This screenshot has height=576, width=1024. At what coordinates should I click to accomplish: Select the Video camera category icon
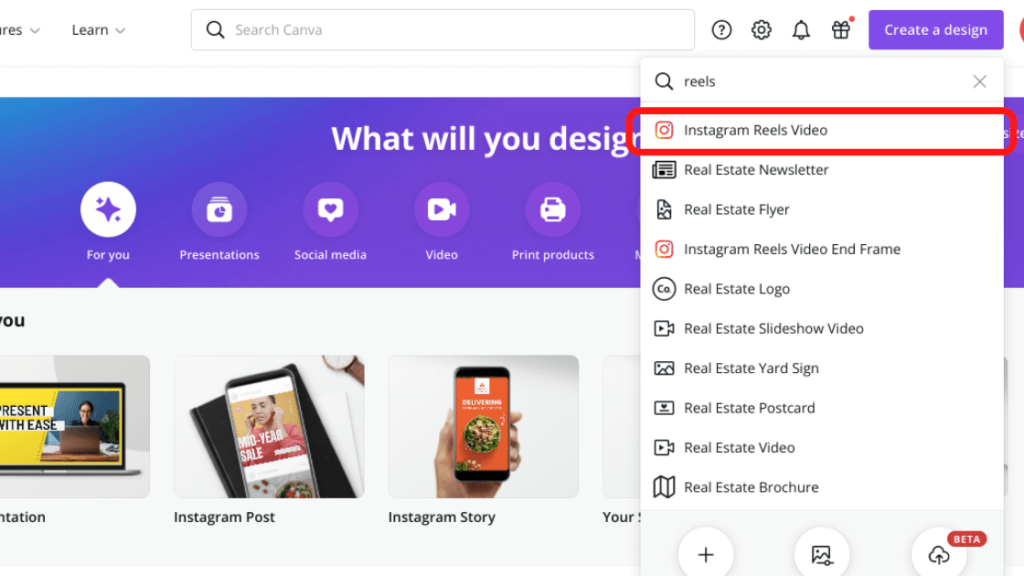[441, 210]
